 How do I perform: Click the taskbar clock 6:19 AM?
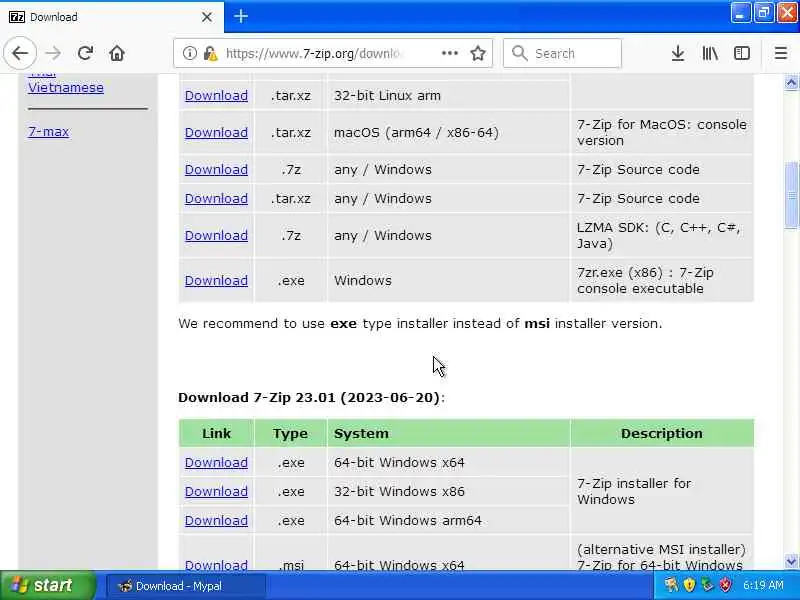pyautogui.click(x=763, y=585)
